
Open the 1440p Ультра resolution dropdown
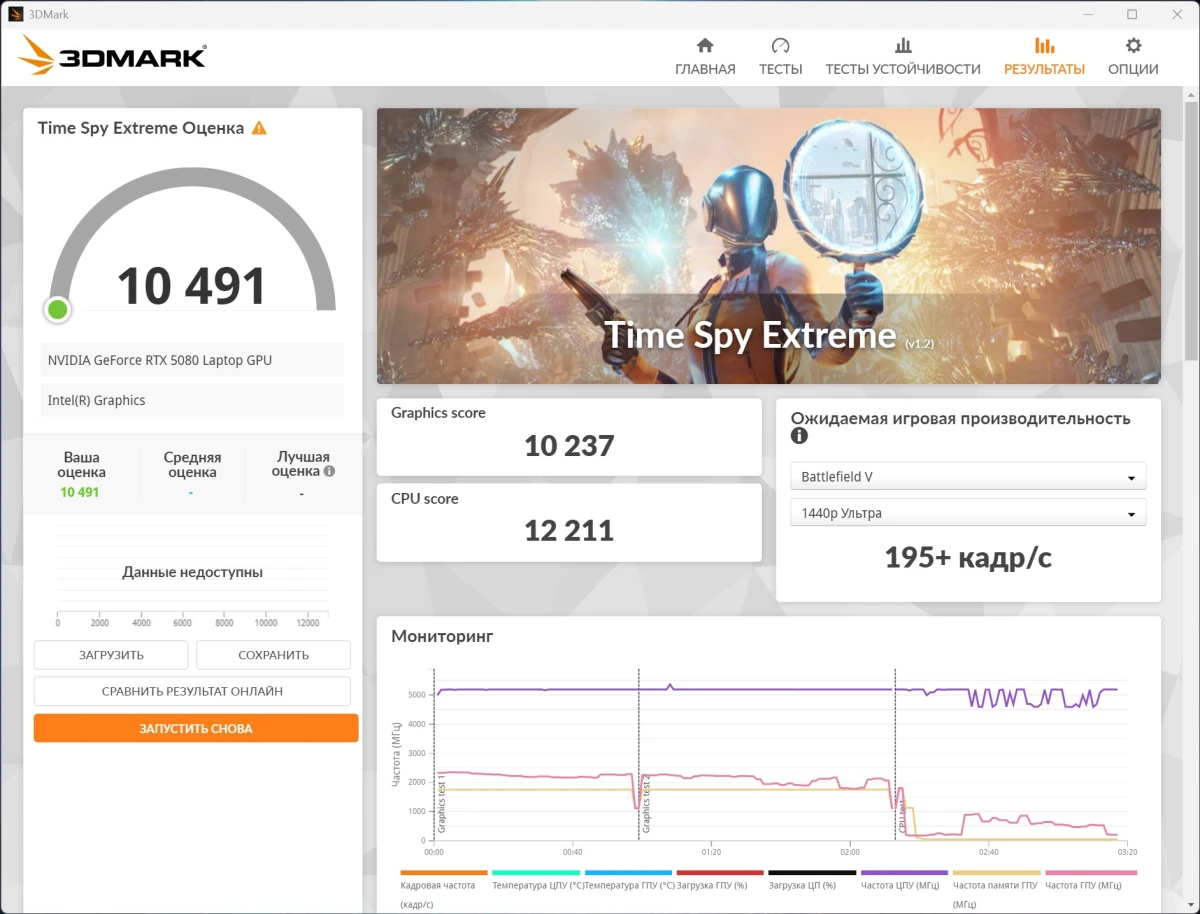(x=968, y=513)
